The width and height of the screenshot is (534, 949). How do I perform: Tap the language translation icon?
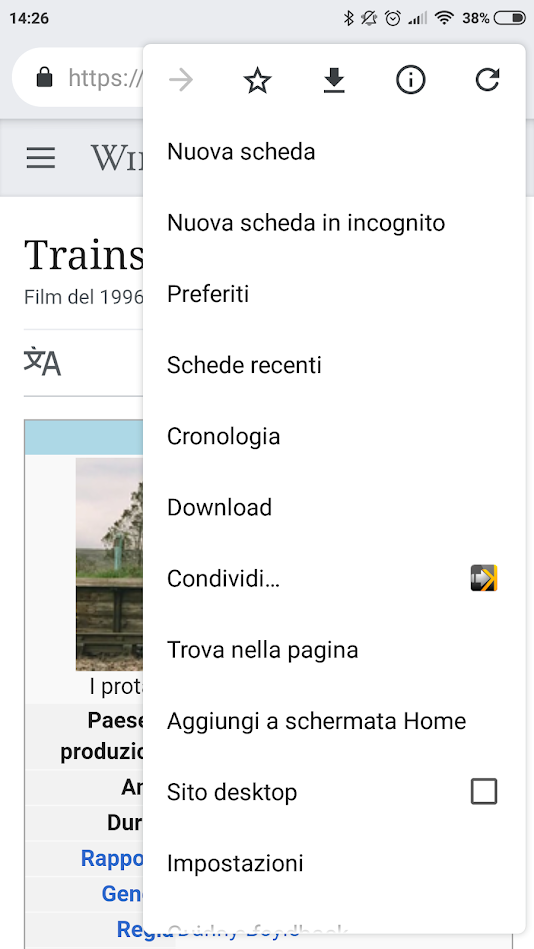point(42,361)
